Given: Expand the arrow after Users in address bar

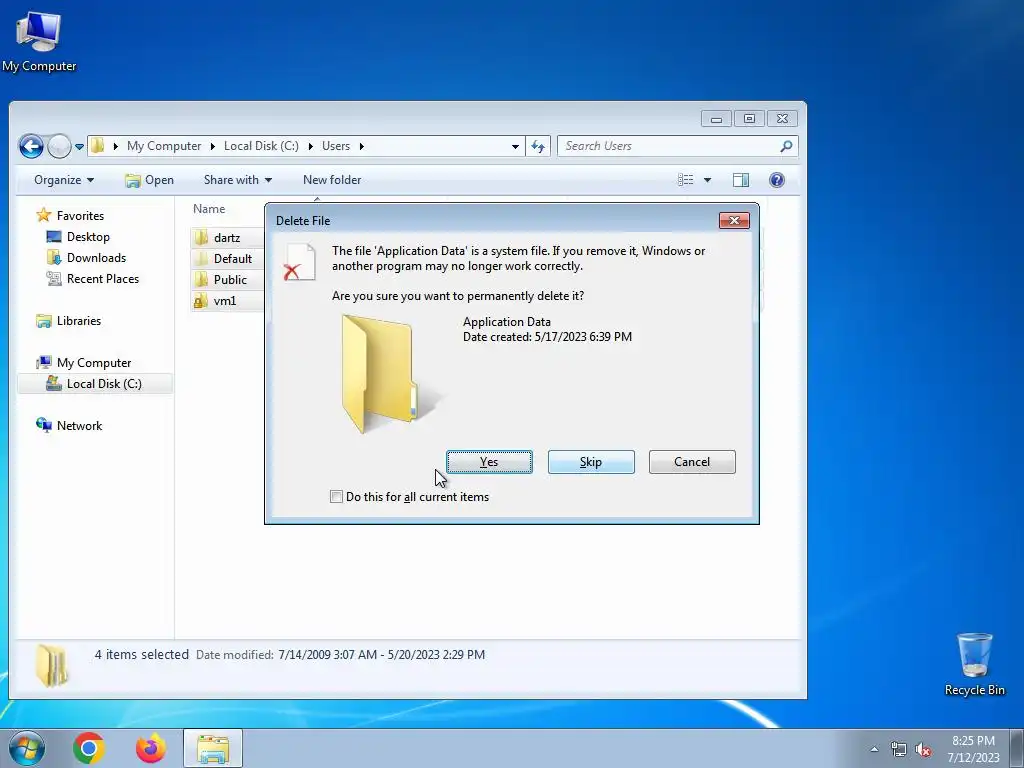Looking at the screenshot, I should (x=361, y=146).
